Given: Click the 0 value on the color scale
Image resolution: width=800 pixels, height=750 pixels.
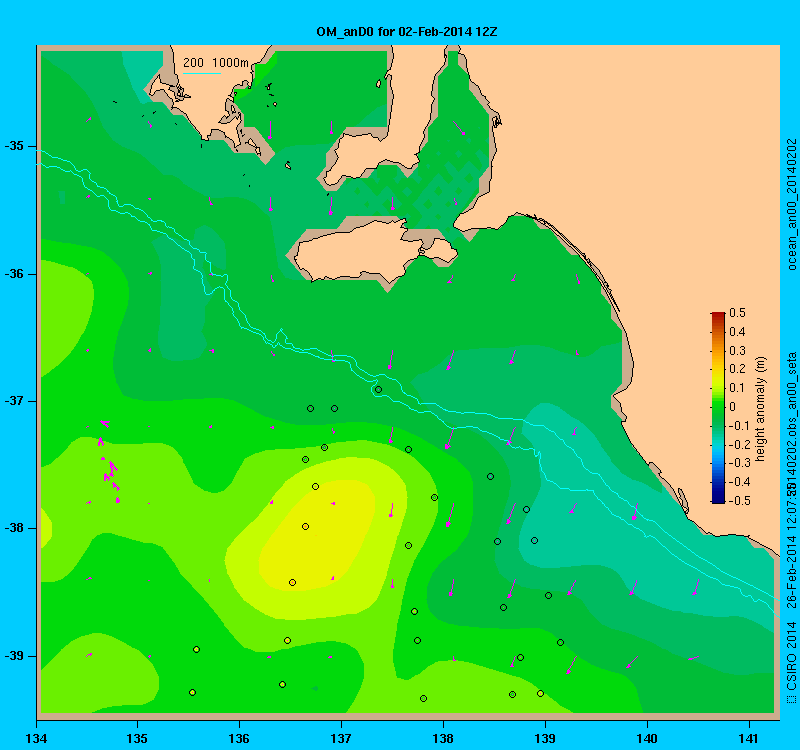Looking at the screenshot, I should click(733, 407).
